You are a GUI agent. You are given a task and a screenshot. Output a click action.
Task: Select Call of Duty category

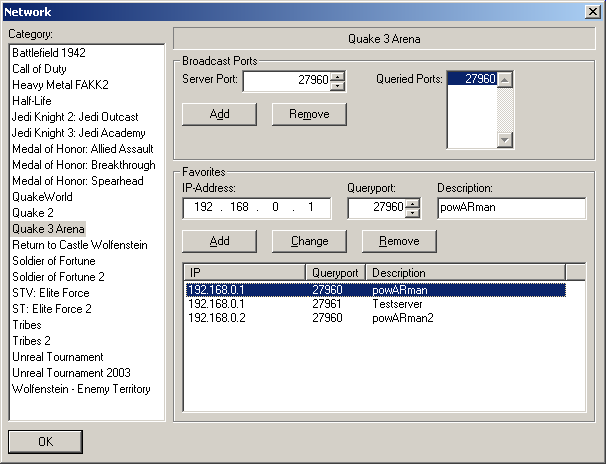[39, 69]
